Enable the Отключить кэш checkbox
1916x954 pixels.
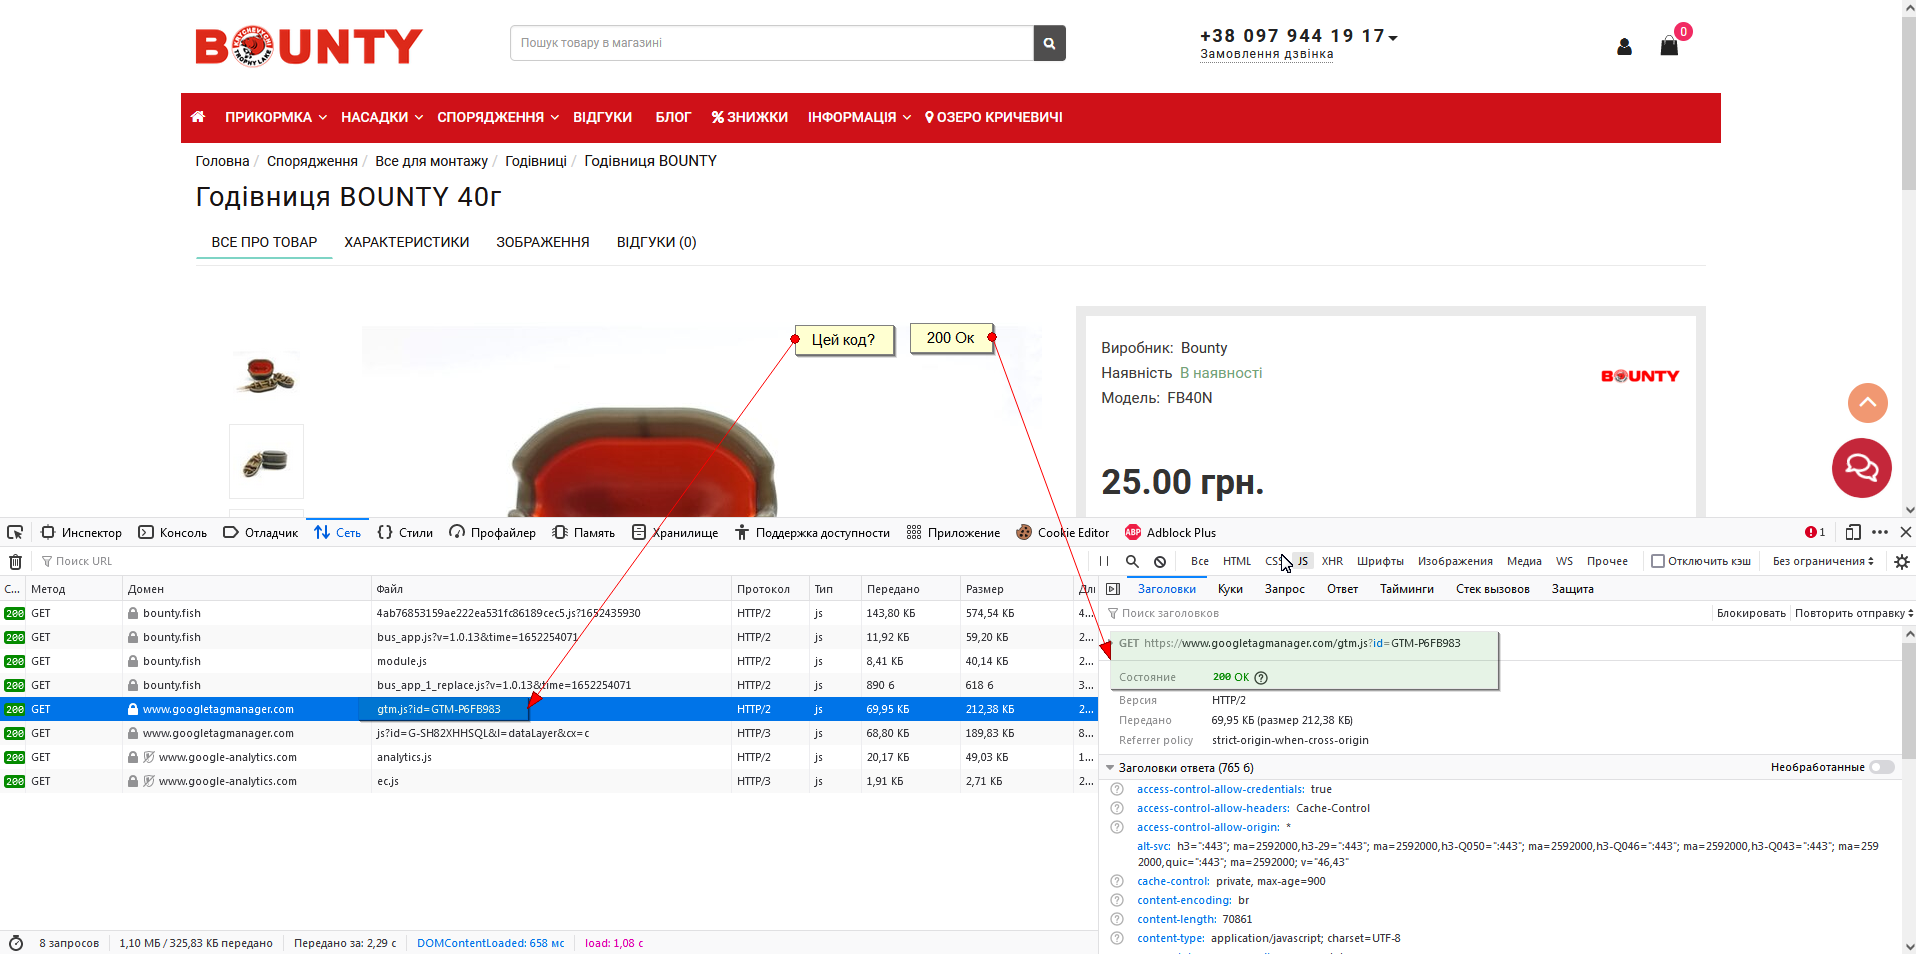[x=1658, y=561]
